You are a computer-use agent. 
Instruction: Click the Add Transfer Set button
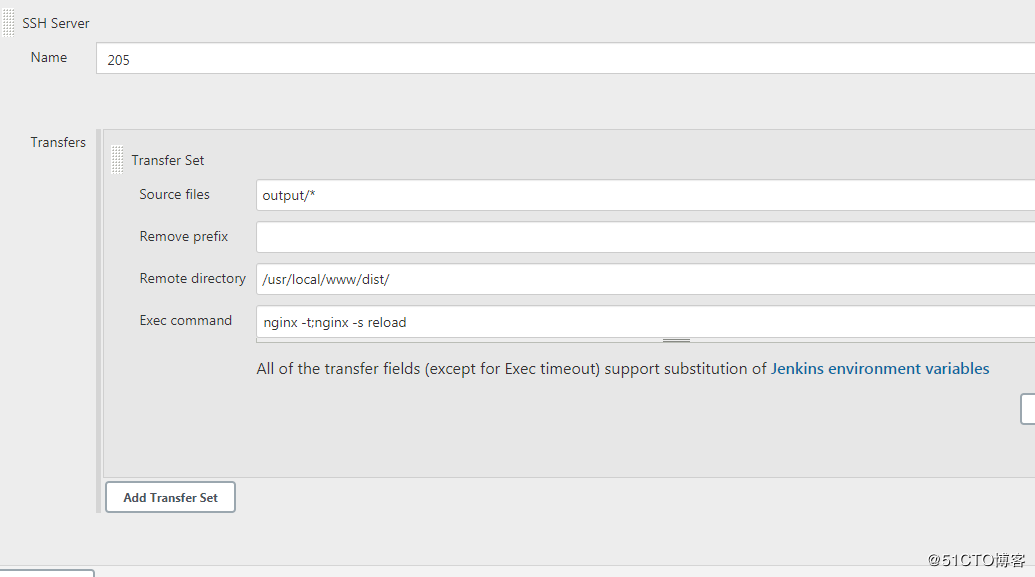170,497
